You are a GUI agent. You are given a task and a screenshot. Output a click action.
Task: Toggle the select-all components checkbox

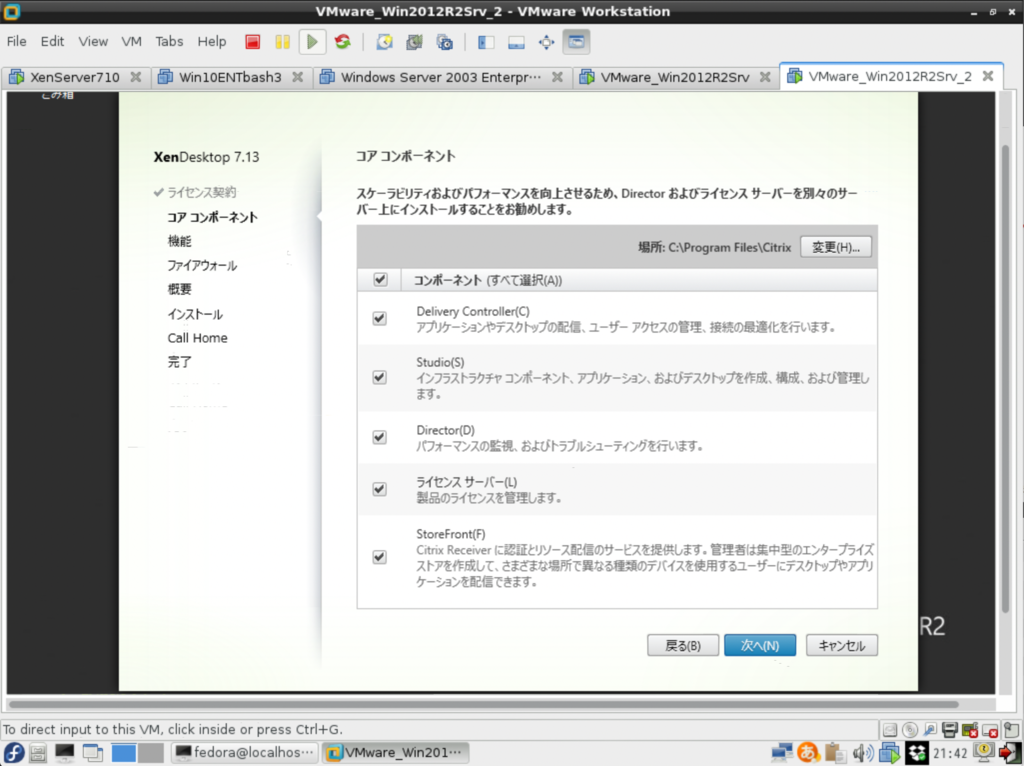[380, 279]
